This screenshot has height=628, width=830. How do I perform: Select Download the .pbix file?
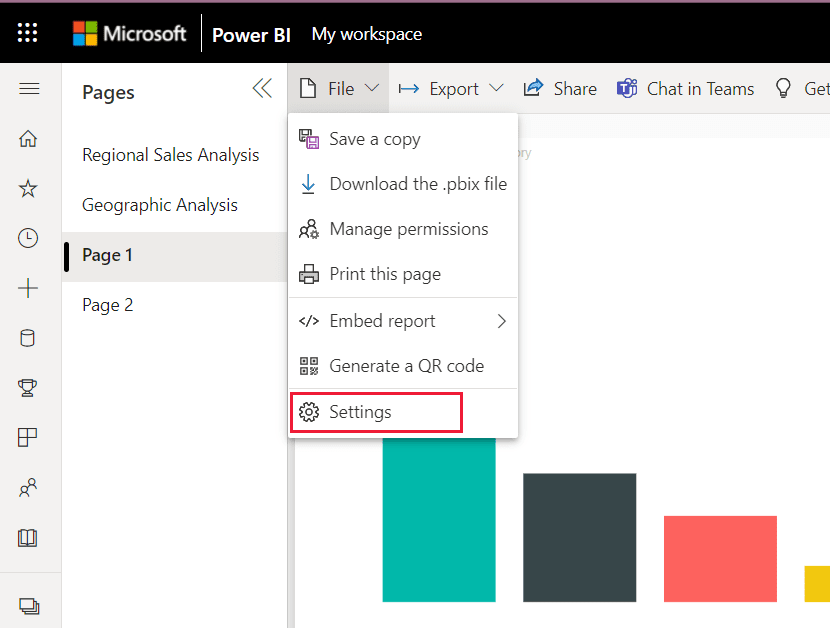coord(403,184)
